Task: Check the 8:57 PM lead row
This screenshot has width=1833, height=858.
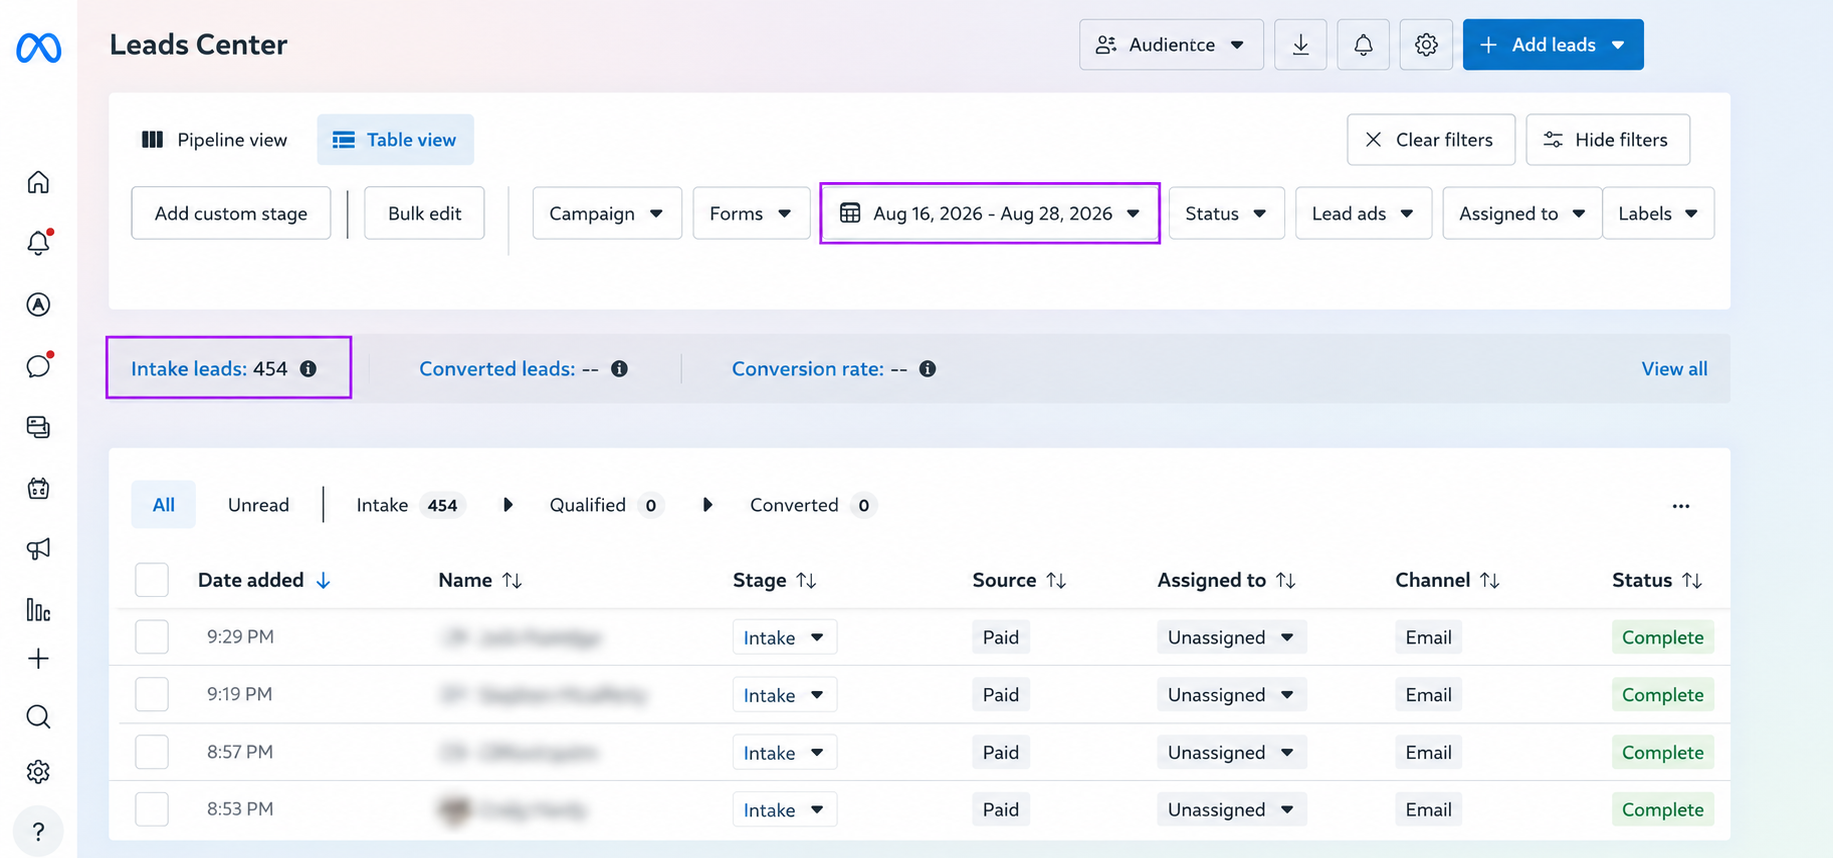Action: point(152,752)
